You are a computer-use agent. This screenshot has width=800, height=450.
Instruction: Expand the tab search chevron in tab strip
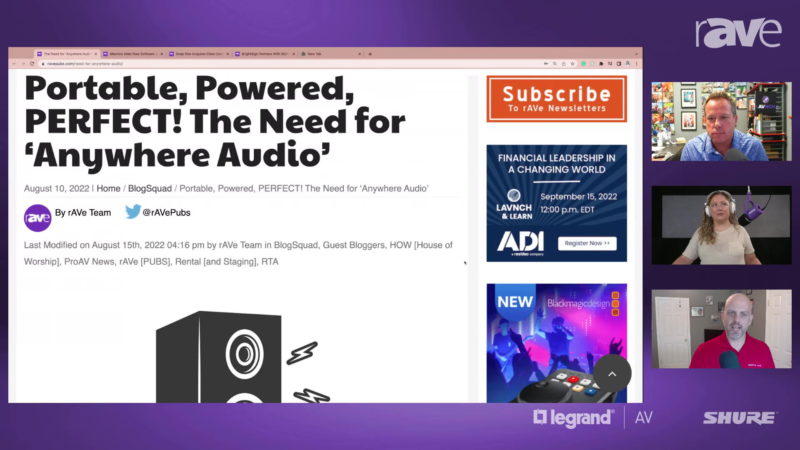(634, 53)
